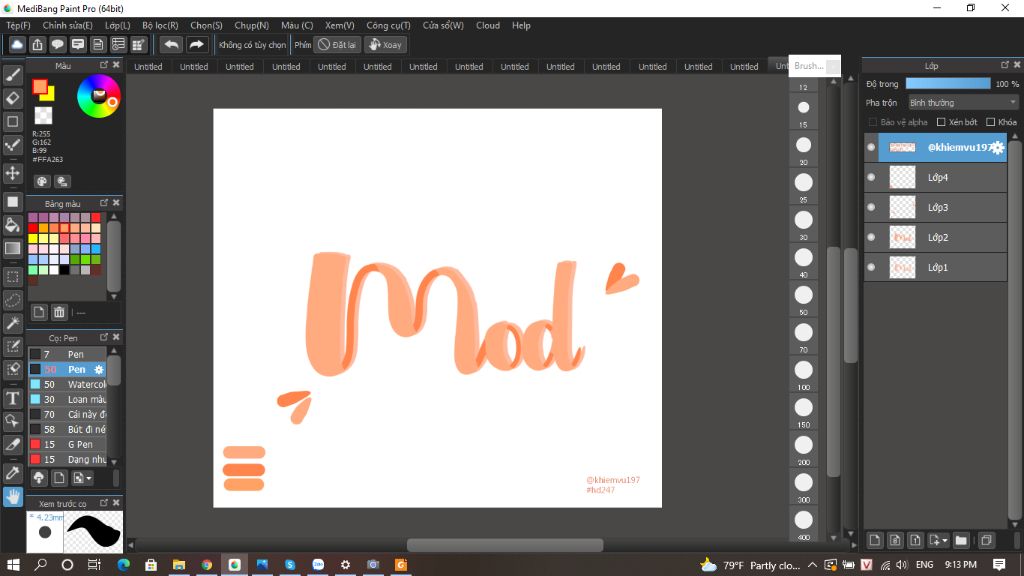Select the Move tool
This screenshot has width=1024, height=576.
coord(12,173)
